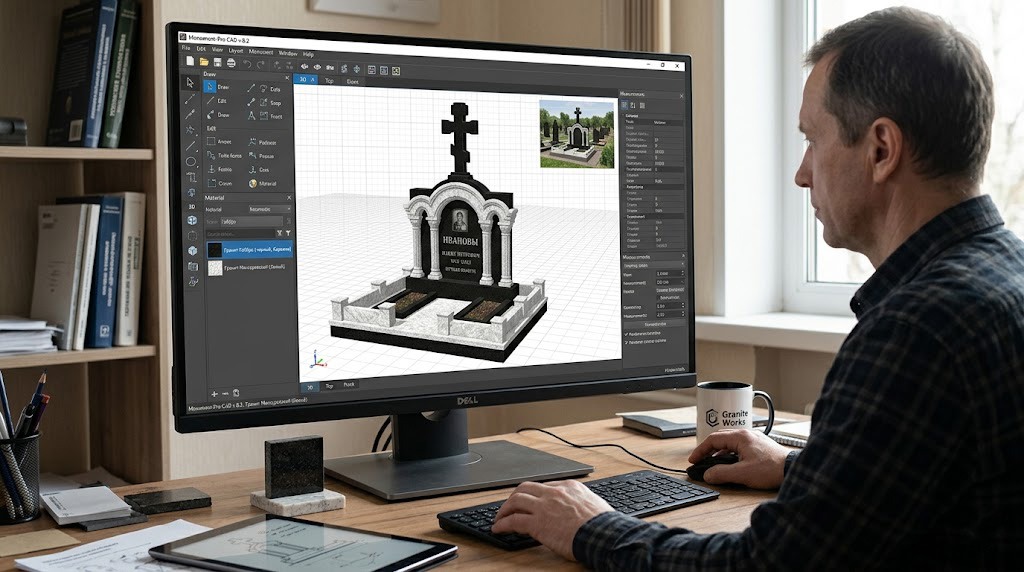Open the Material globe tool in Edit section
Image resolution: width=1024 pixels, height=572 pixels.
coord(263,183)
